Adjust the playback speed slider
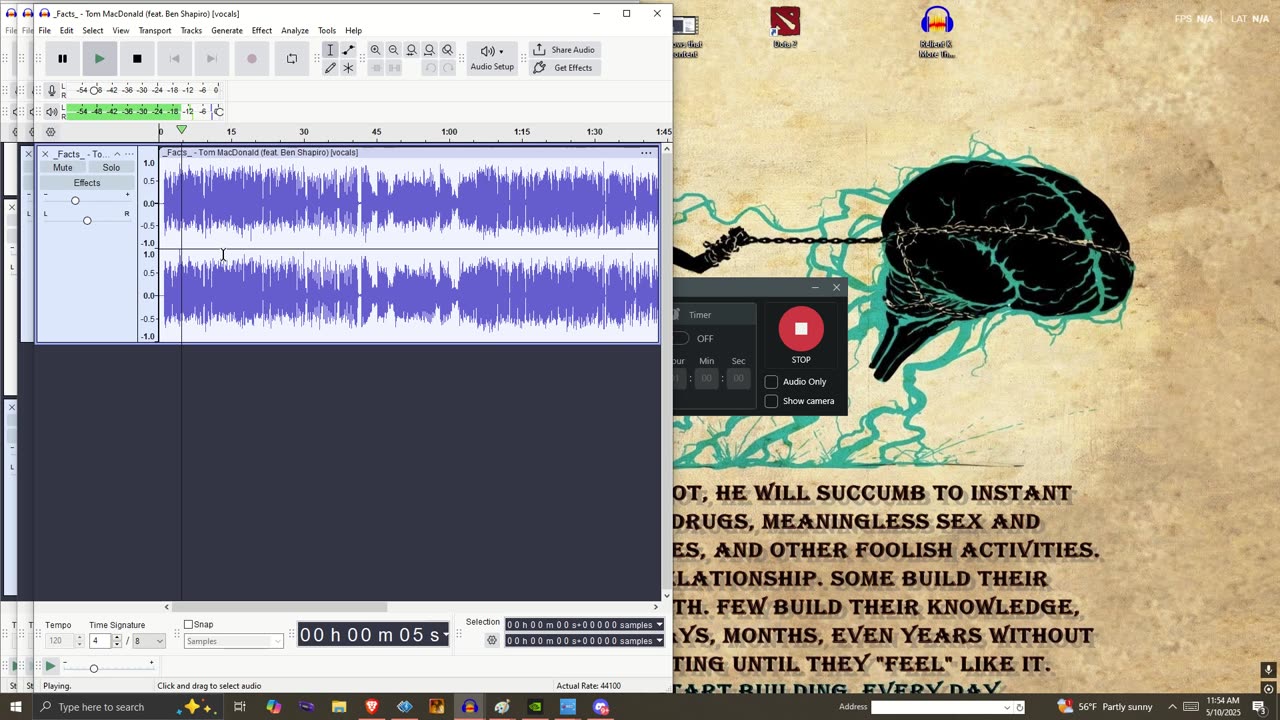The height and width of the screenshot is (720, 1280). point(93,668)
